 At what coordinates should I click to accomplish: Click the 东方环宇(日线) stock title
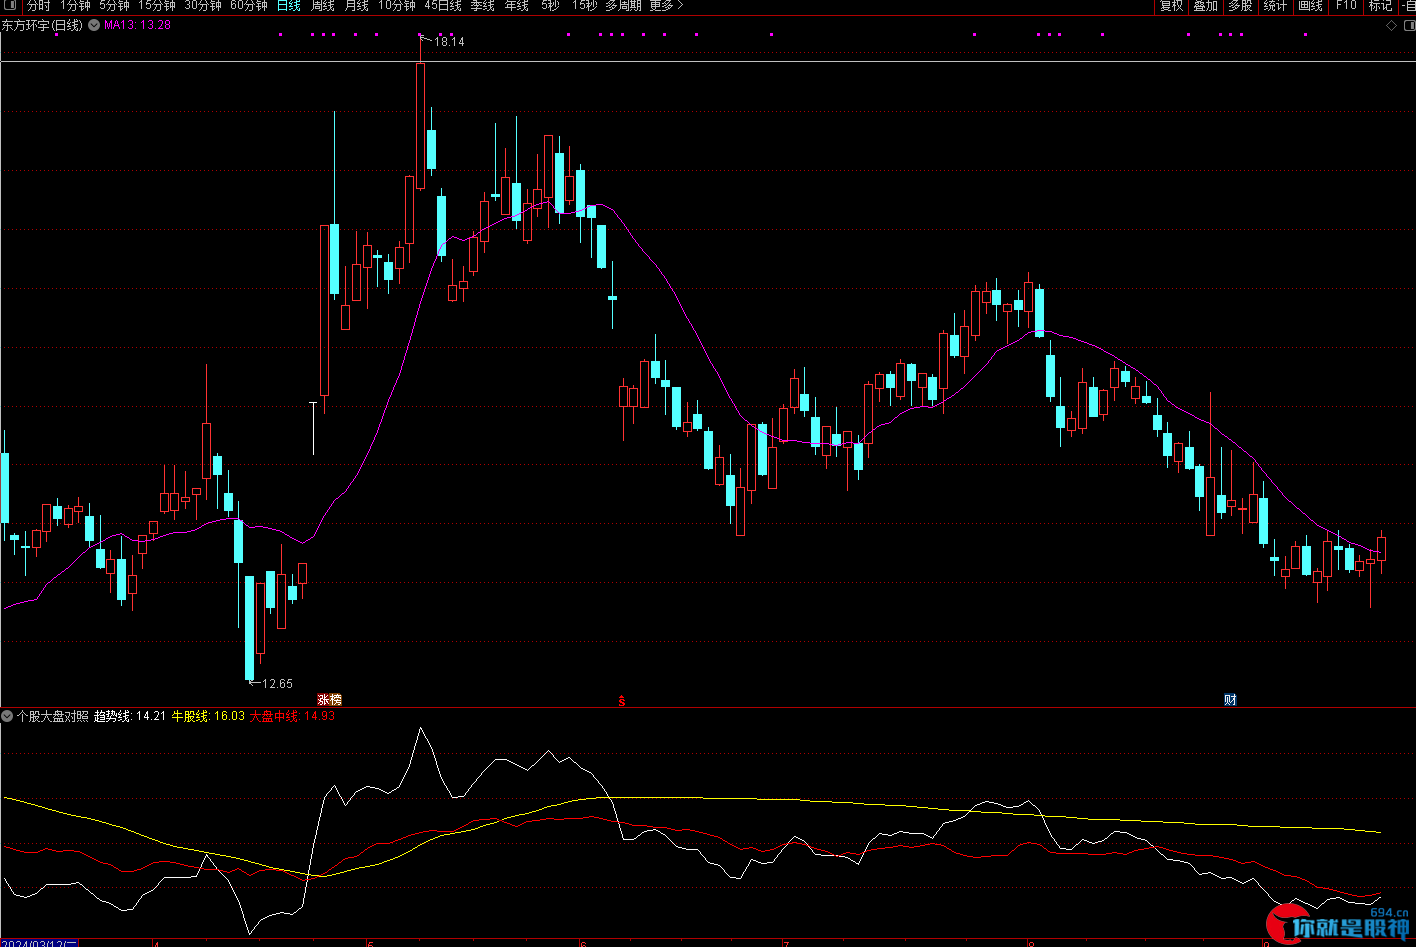pyautogui.click(x=43, y=25)
